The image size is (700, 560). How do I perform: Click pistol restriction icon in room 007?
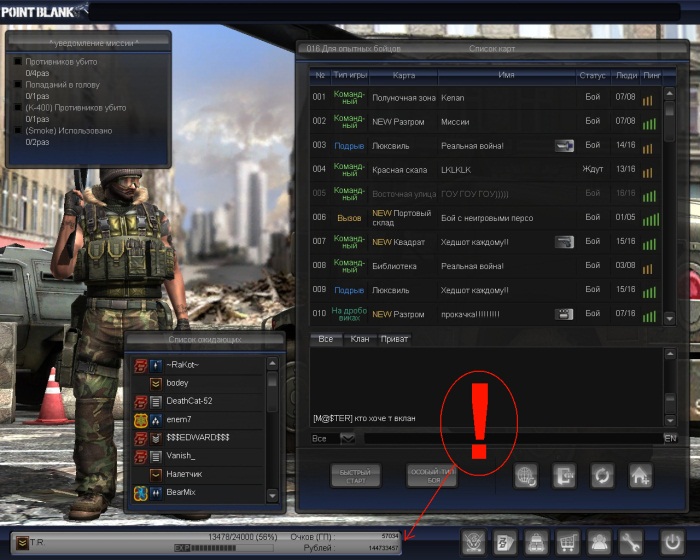(x=564, y=242)
